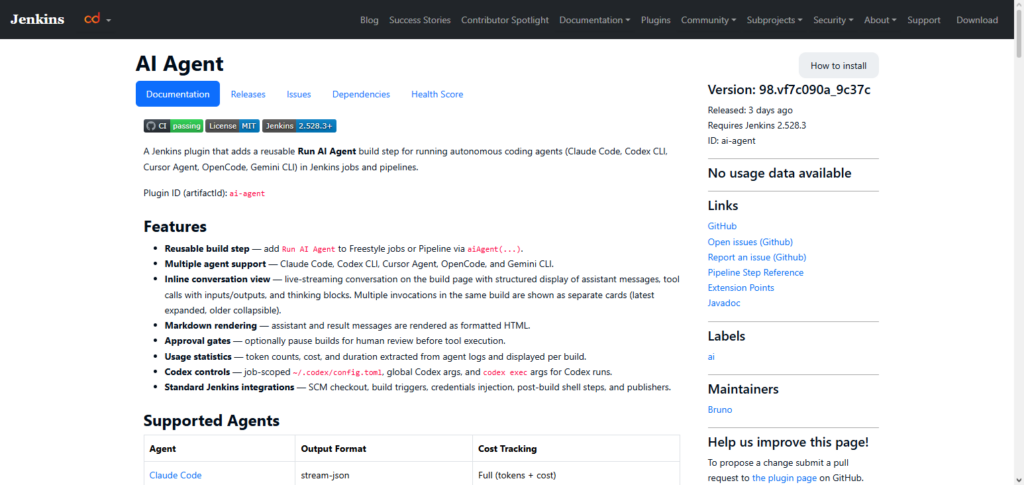Click the ai-agent artifactId code text
This screenshot has width=1024, height=485.
(x=248, y=194)
